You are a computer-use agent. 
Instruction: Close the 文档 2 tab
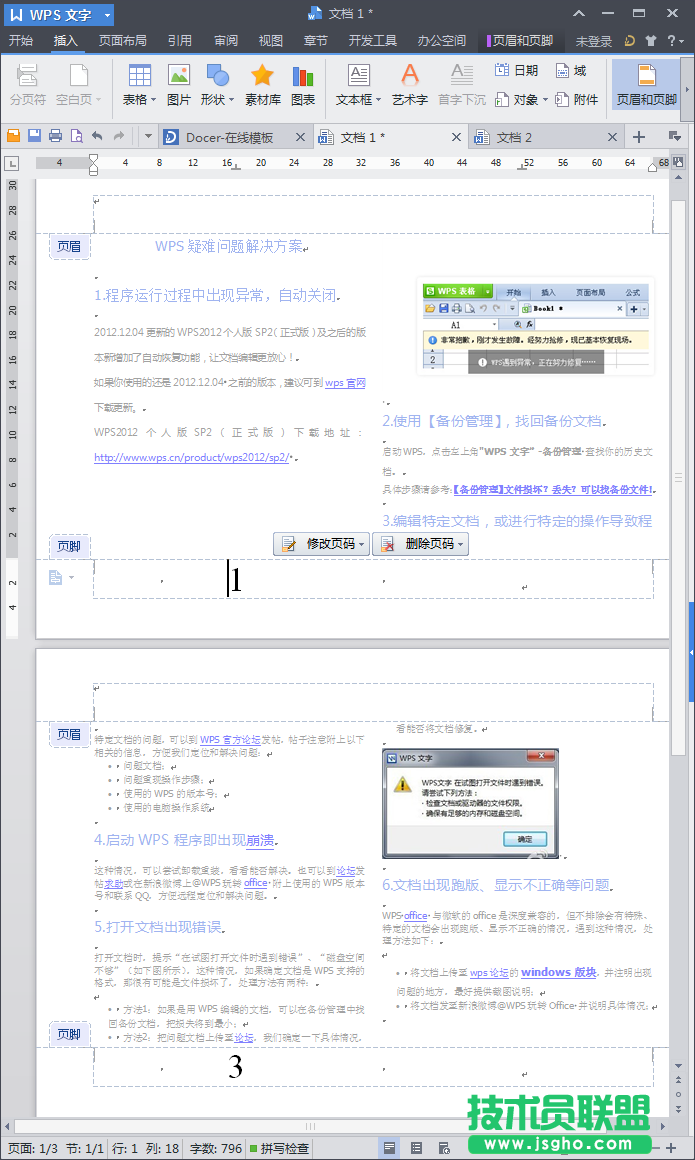click(612, 138)
